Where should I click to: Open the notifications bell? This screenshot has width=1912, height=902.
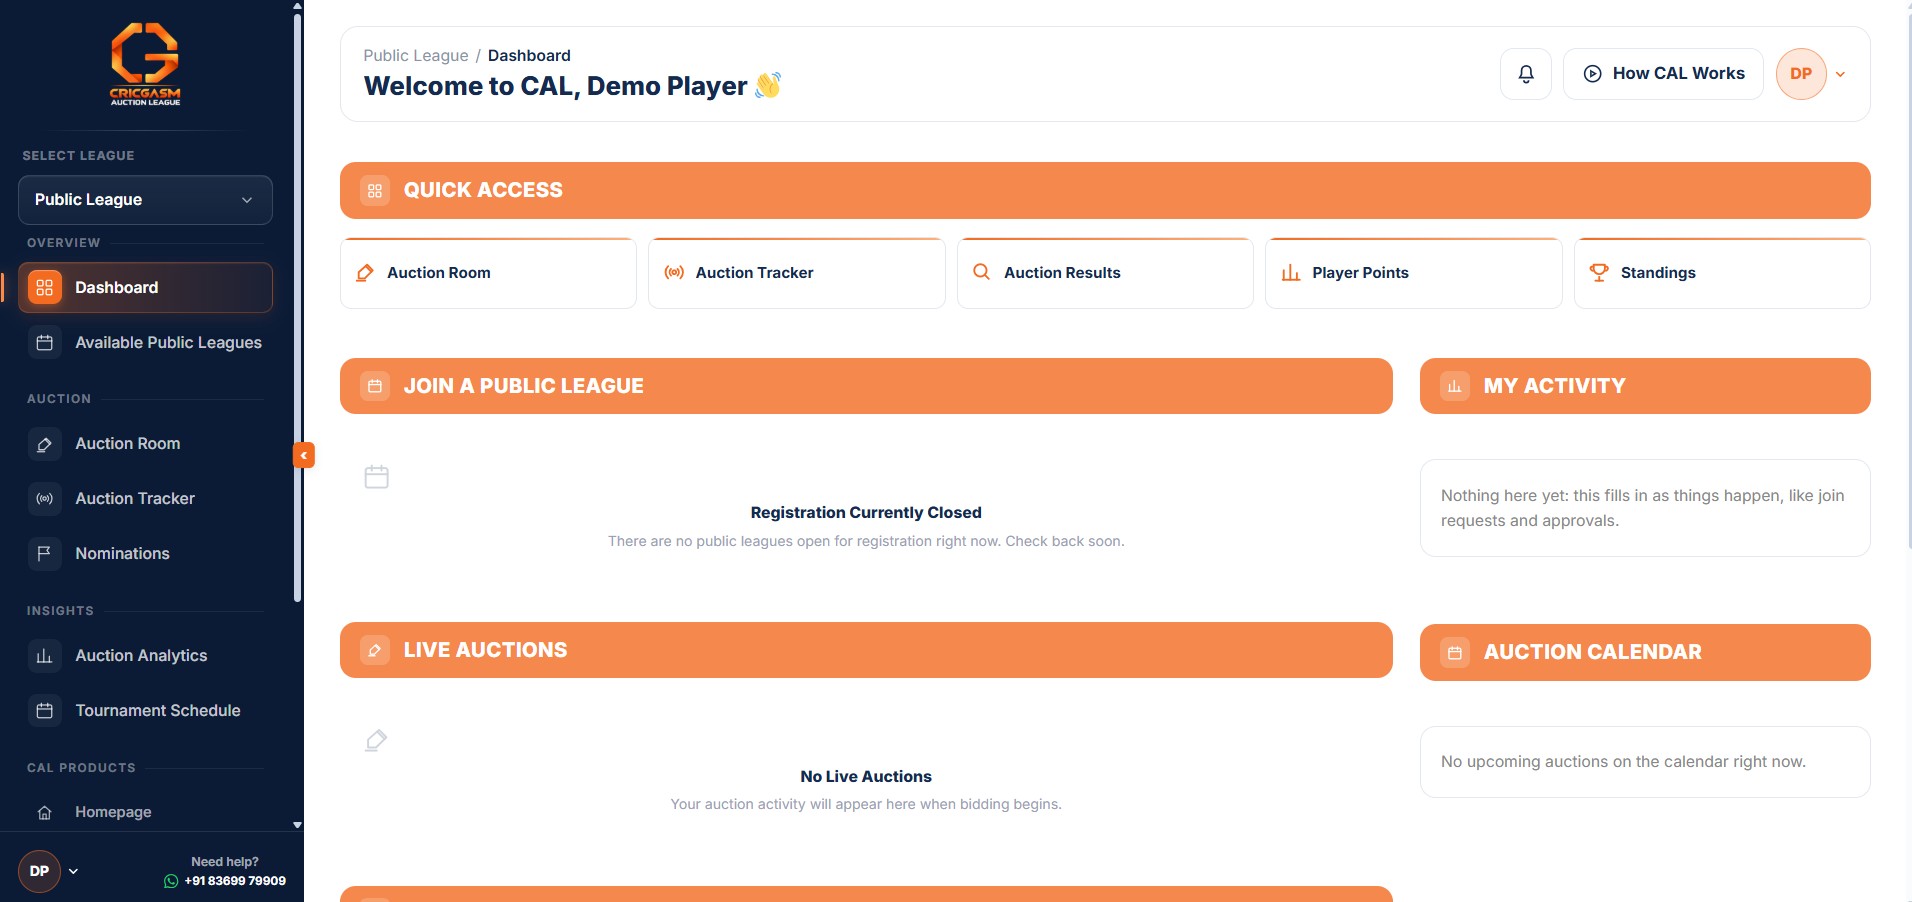1526,74
